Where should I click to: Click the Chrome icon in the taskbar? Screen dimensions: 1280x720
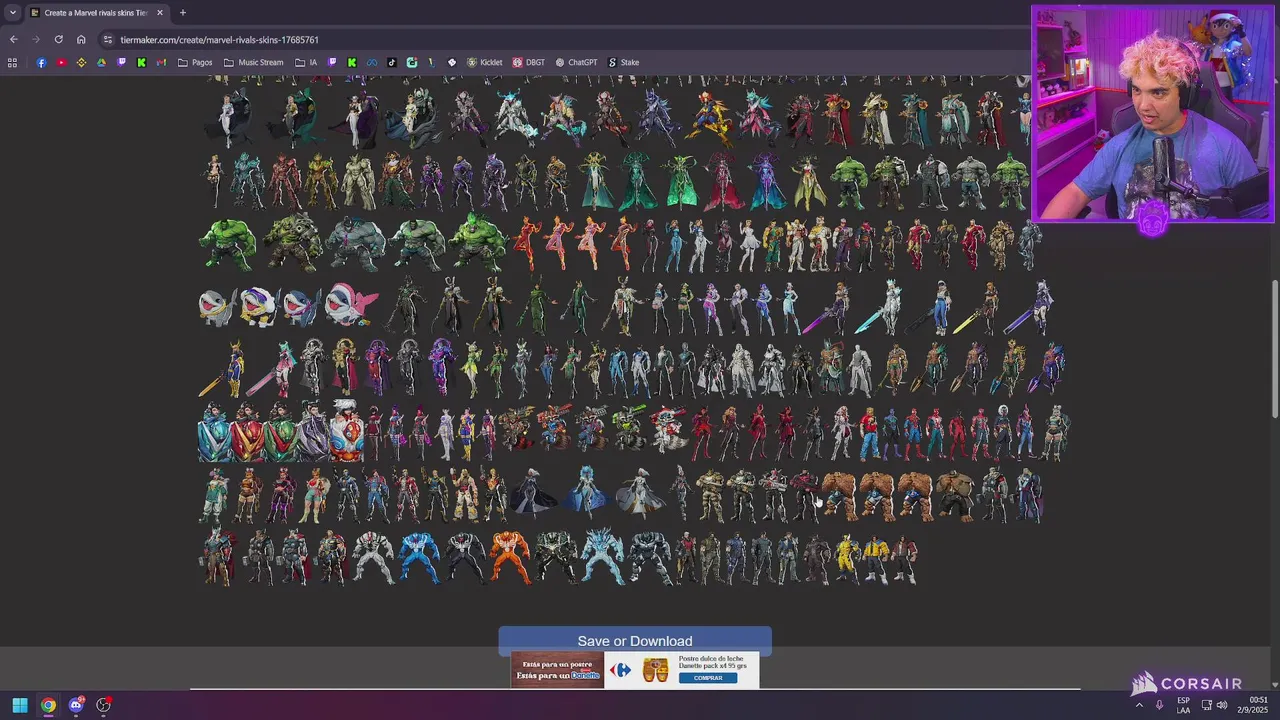click(x=48, y=705)
